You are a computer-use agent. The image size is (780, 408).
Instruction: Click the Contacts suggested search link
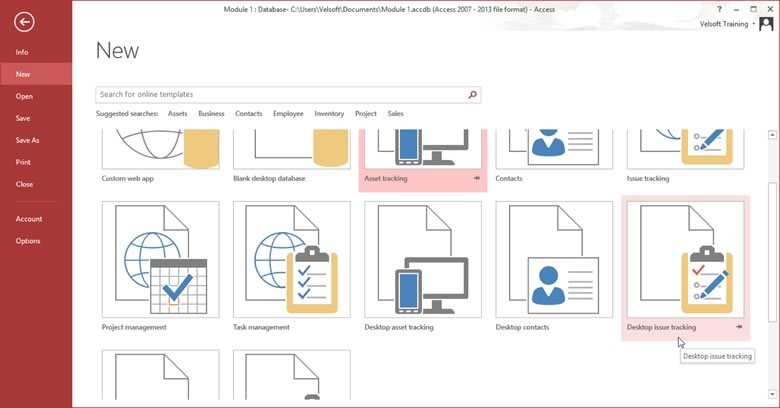point(248,114)
